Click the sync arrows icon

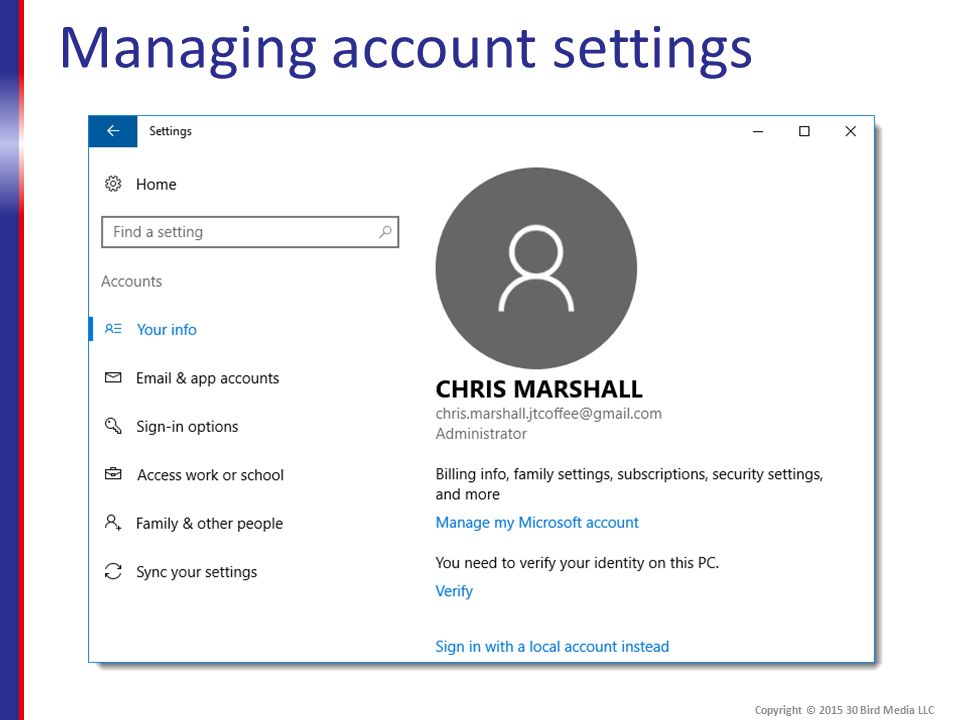coord(113,571)
